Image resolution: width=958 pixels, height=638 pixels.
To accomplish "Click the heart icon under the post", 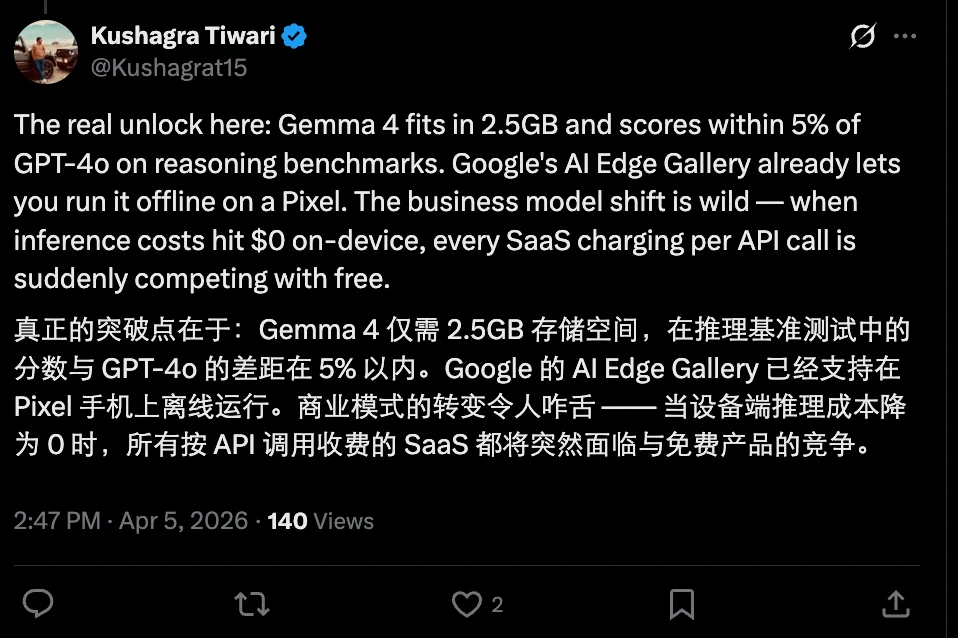I will point(466,604).
